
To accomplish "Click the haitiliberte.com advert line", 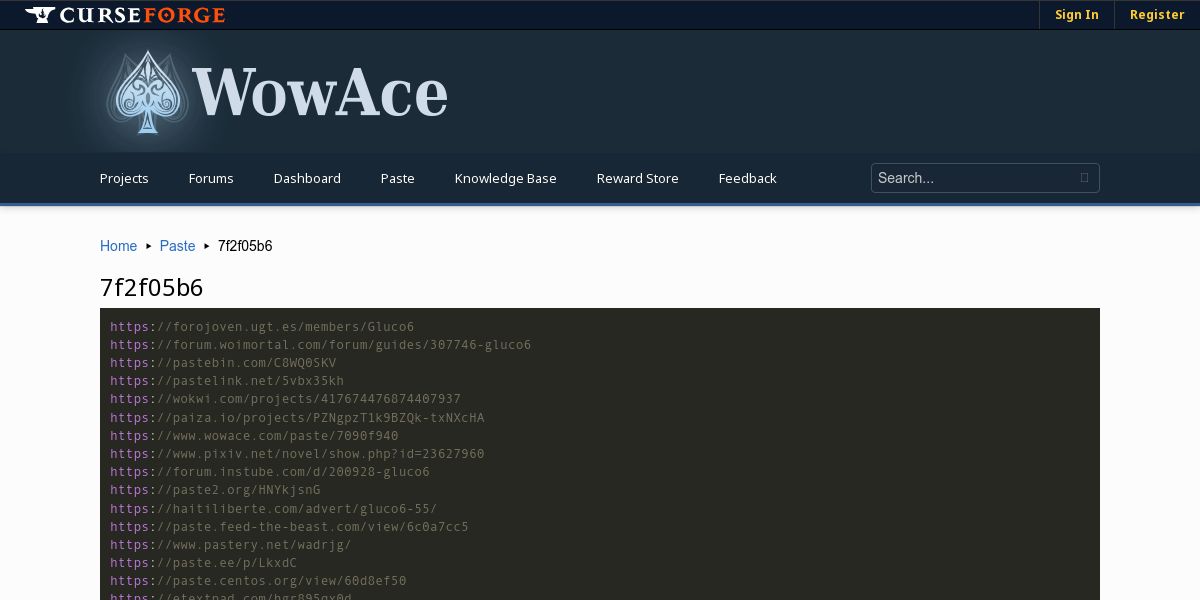I will click(273, 509).
